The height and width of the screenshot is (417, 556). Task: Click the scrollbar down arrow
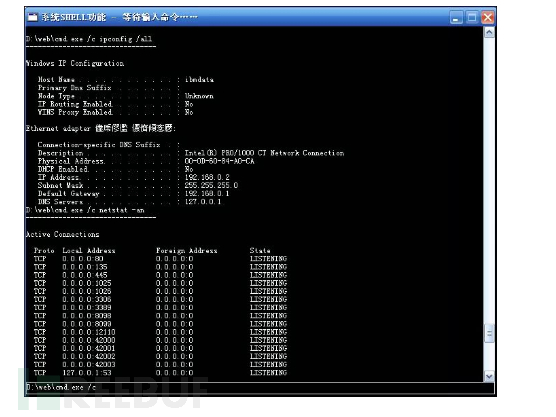[489, 376]
